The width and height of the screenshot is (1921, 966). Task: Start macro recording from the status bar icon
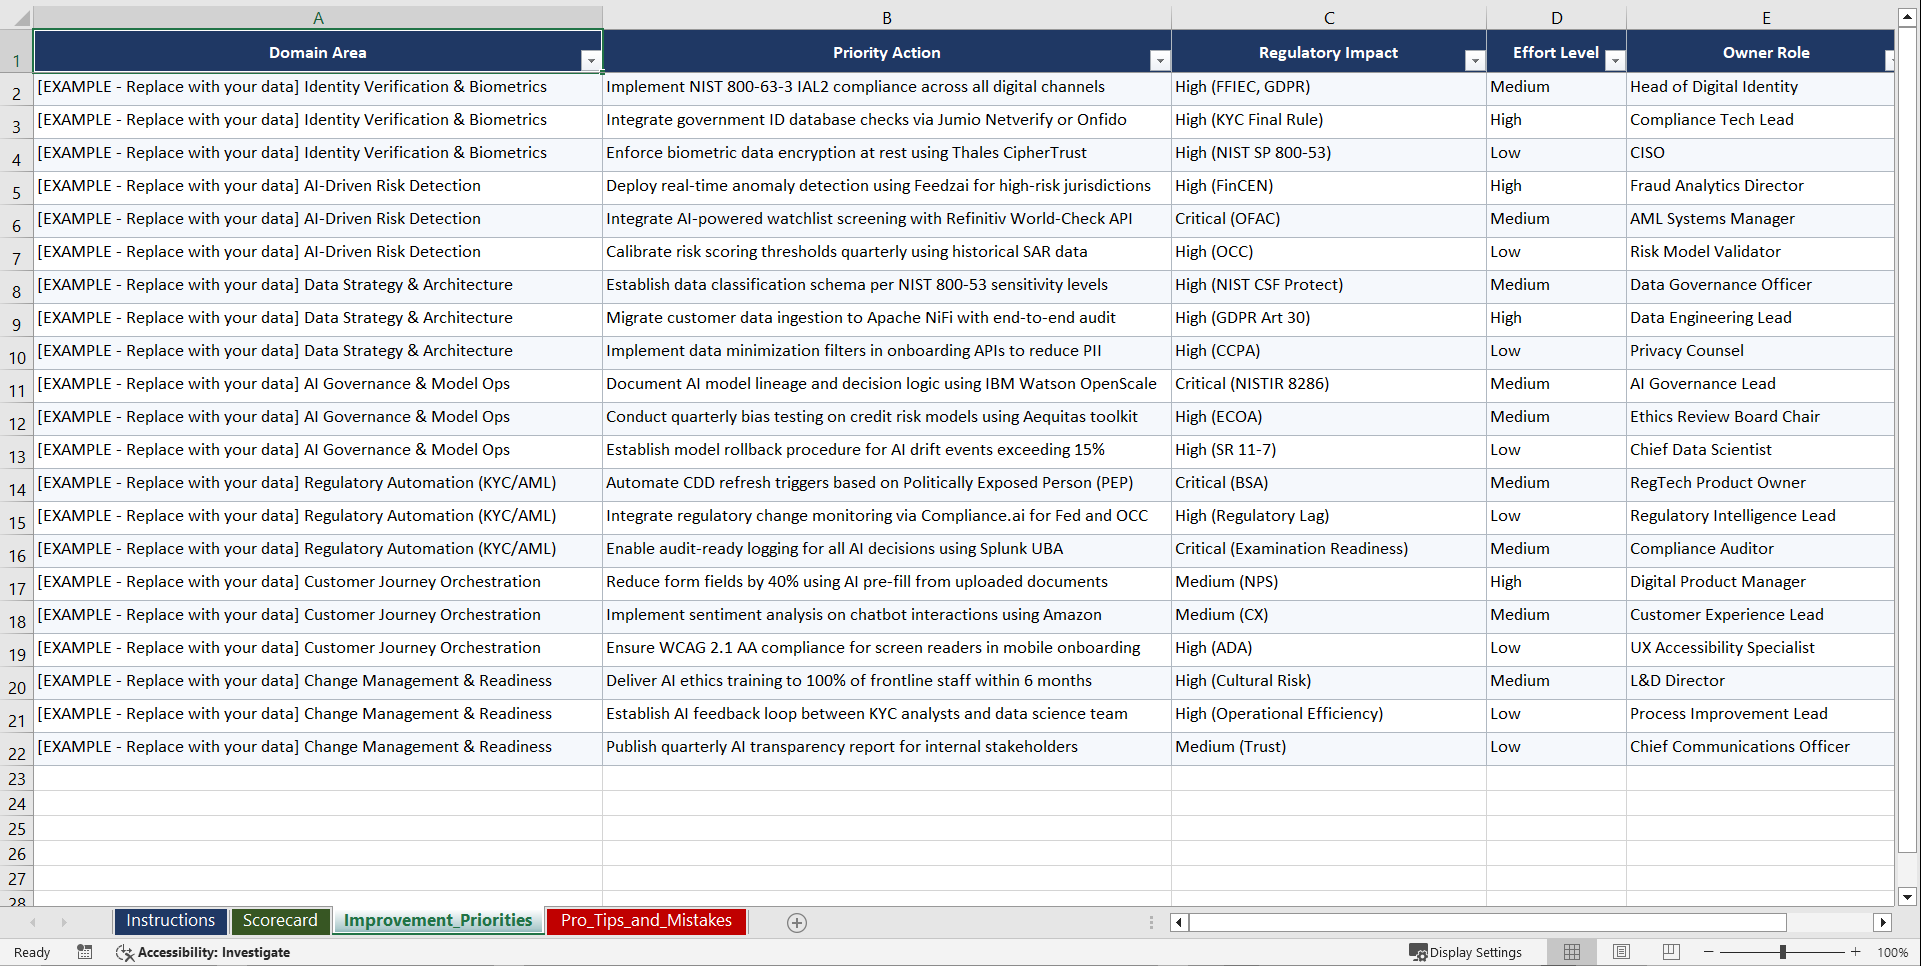point(85,952)
